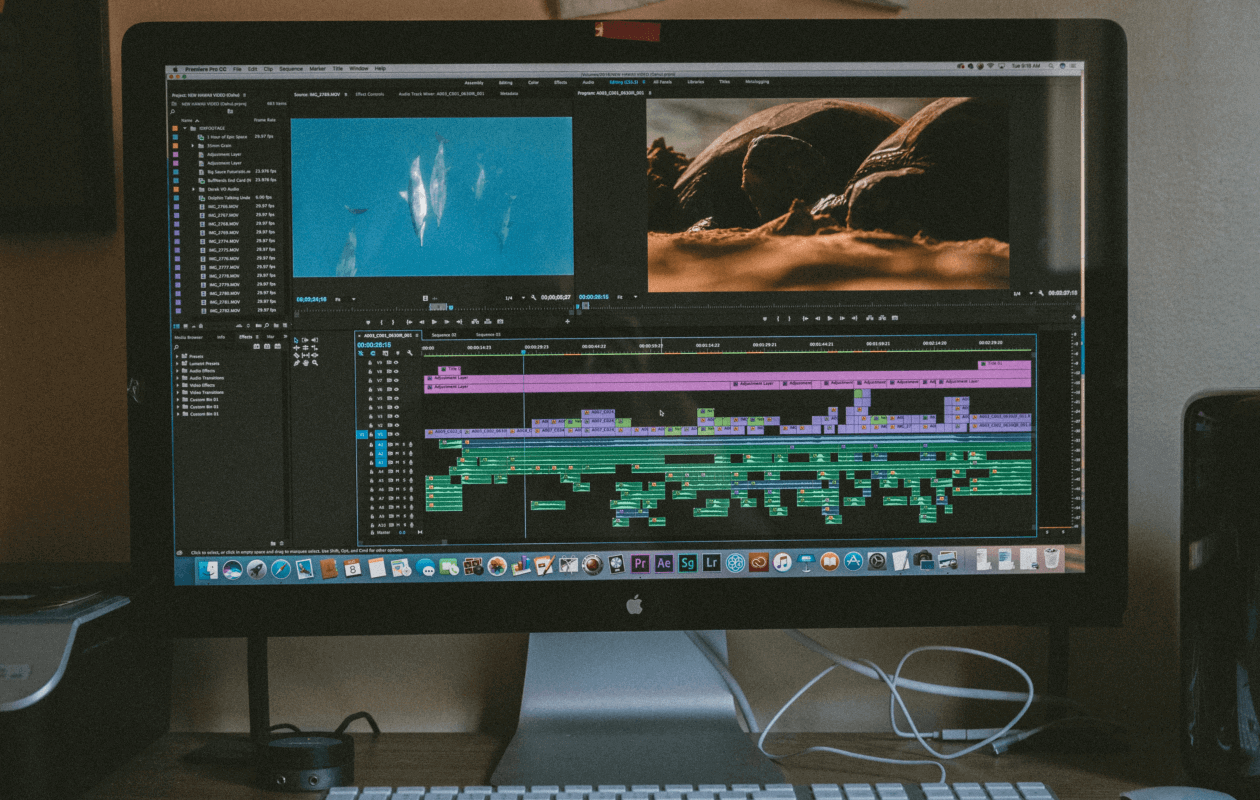The width and height of the screenshot is (1260, 800).
Task: Switch to the Sequence 02 tab
Action: pos(442,334)
